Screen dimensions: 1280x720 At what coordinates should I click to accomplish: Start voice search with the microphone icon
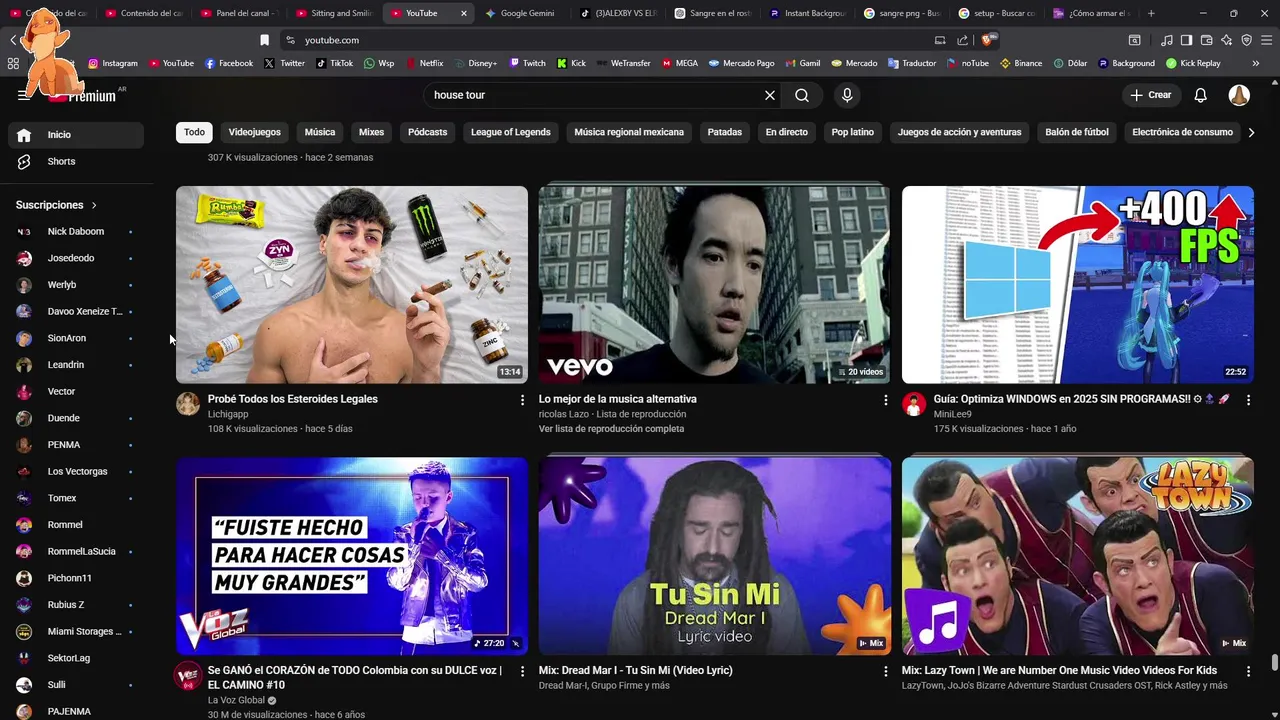coord(847,95)
